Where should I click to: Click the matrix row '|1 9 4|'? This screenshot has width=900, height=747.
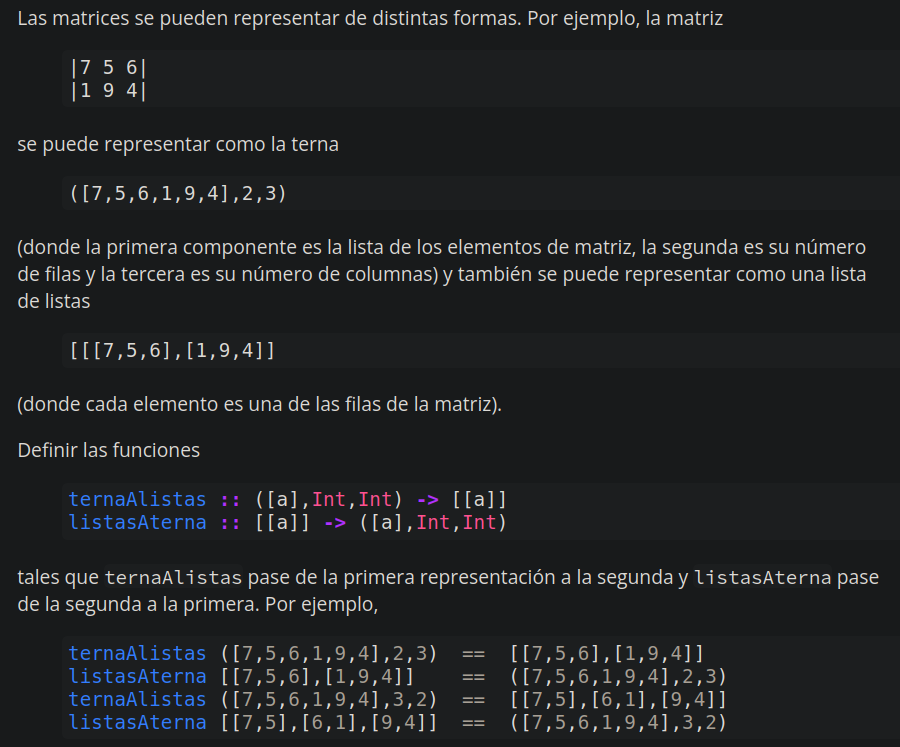tap(109, 91)
